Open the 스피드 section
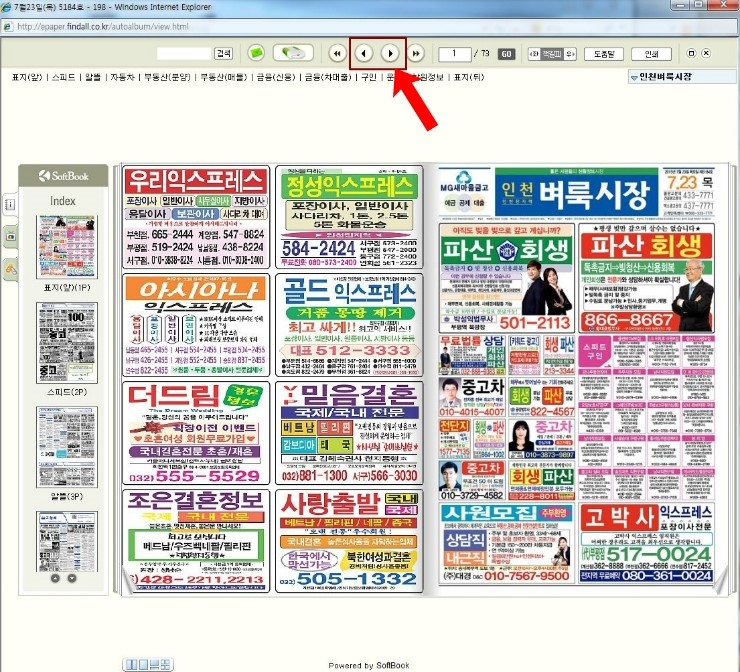 pyautogui.click(x=64, y=77)
